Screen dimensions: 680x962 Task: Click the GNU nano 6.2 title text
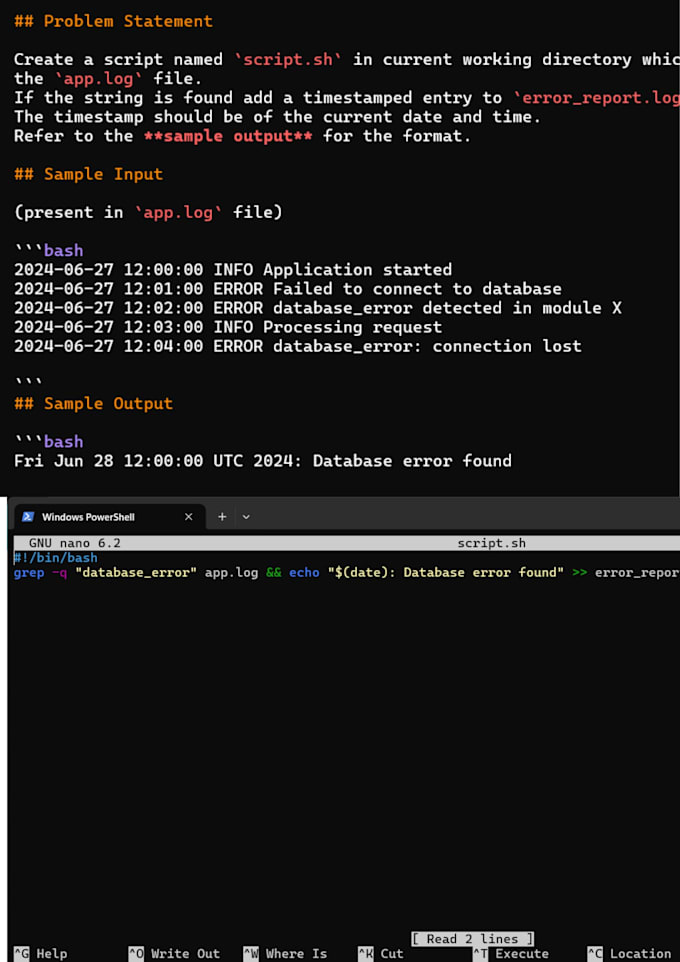click(74, 544)
